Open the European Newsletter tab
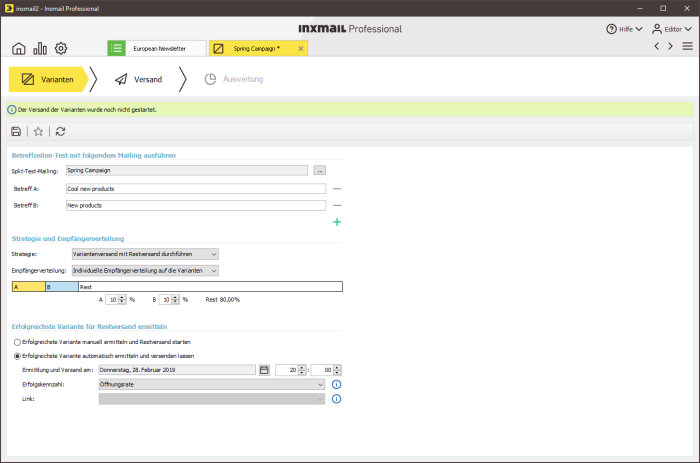Image resolution: width=700 pixels, height=463 pixels. (x=159, y=48)
